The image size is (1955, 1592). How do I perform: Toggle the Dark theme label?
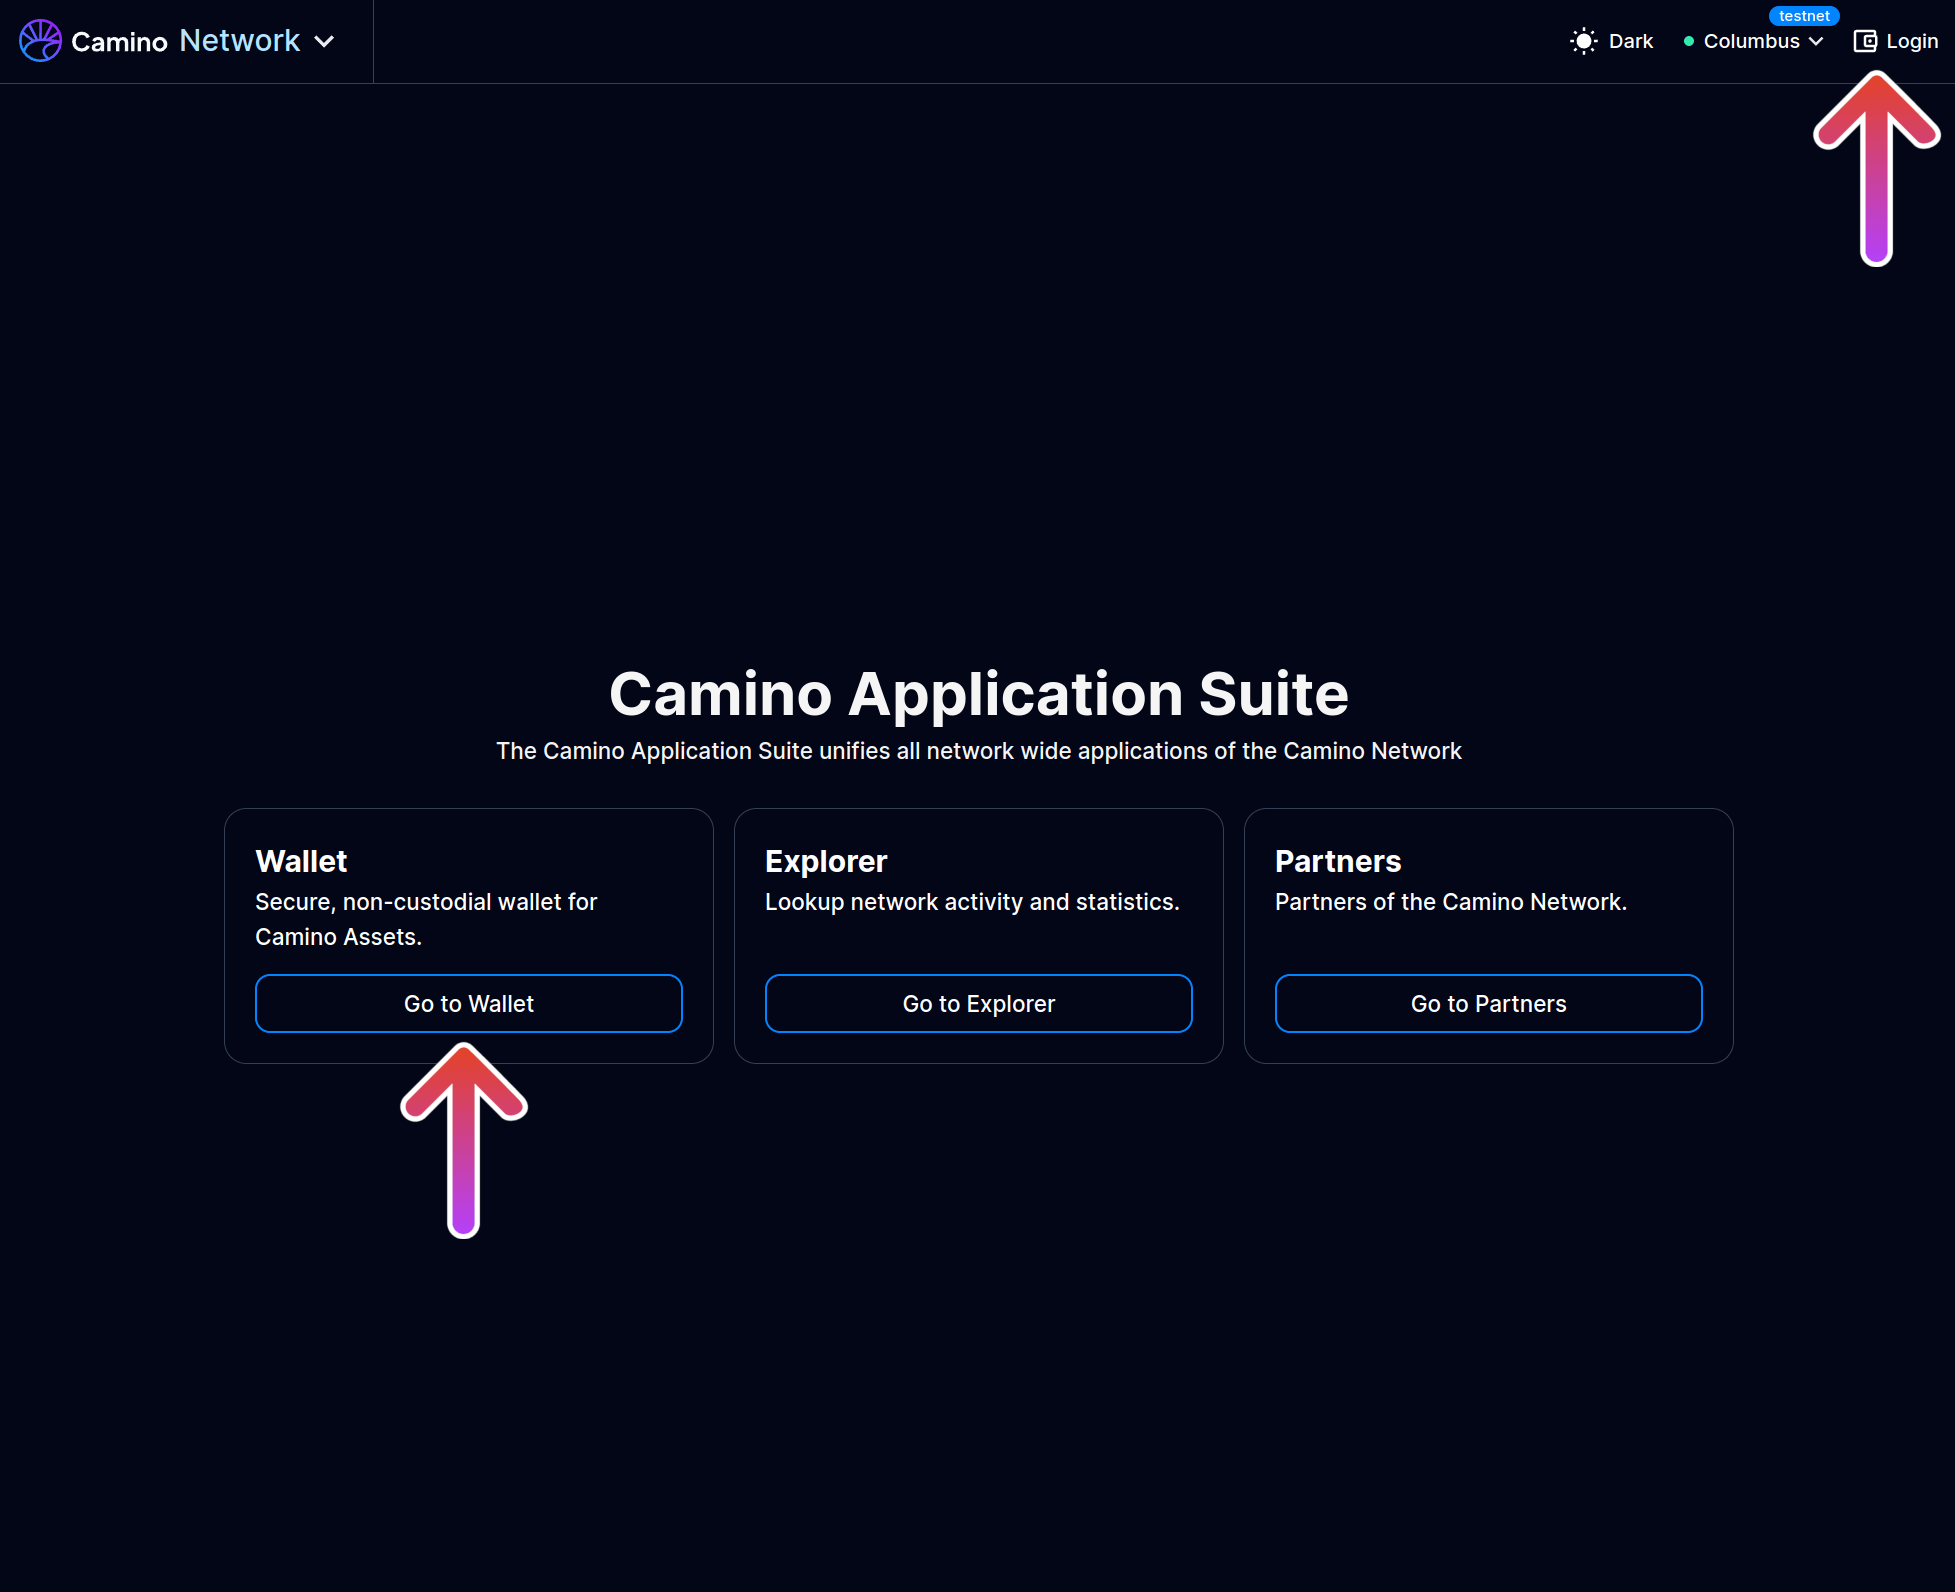(1630, 41)
